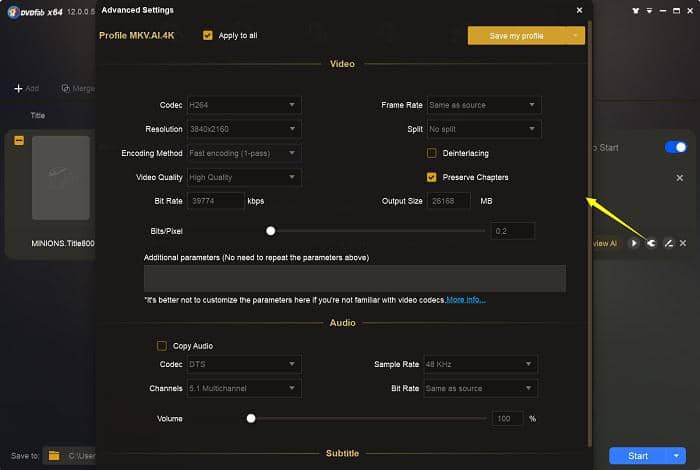Click the DVDFab logo icon

click(13, 12)
